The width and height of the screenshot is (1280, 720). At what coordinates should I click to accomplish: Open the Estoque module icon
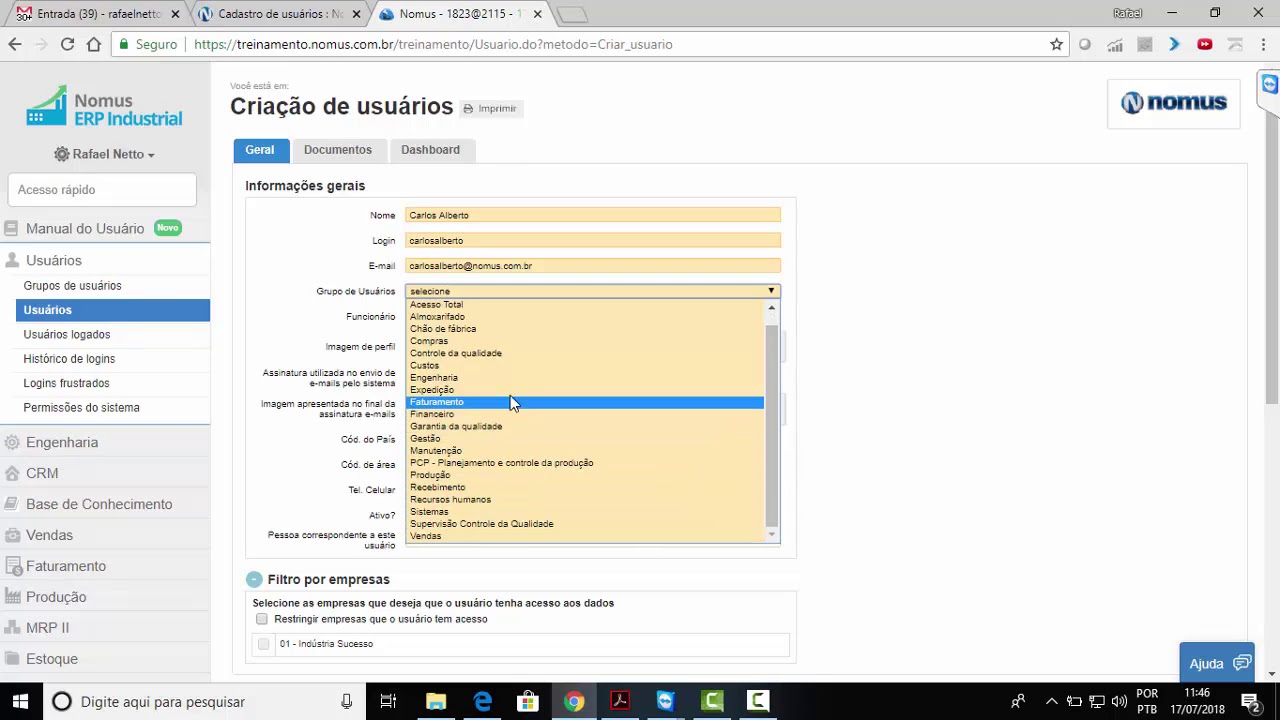pyautogui.click(x=12, y=658)
